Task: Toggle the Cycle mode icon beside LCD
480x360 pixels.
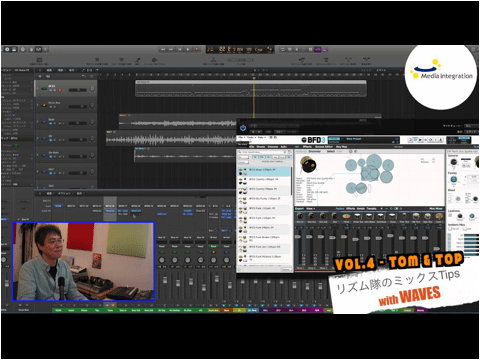Action: [x=283, y=49]
